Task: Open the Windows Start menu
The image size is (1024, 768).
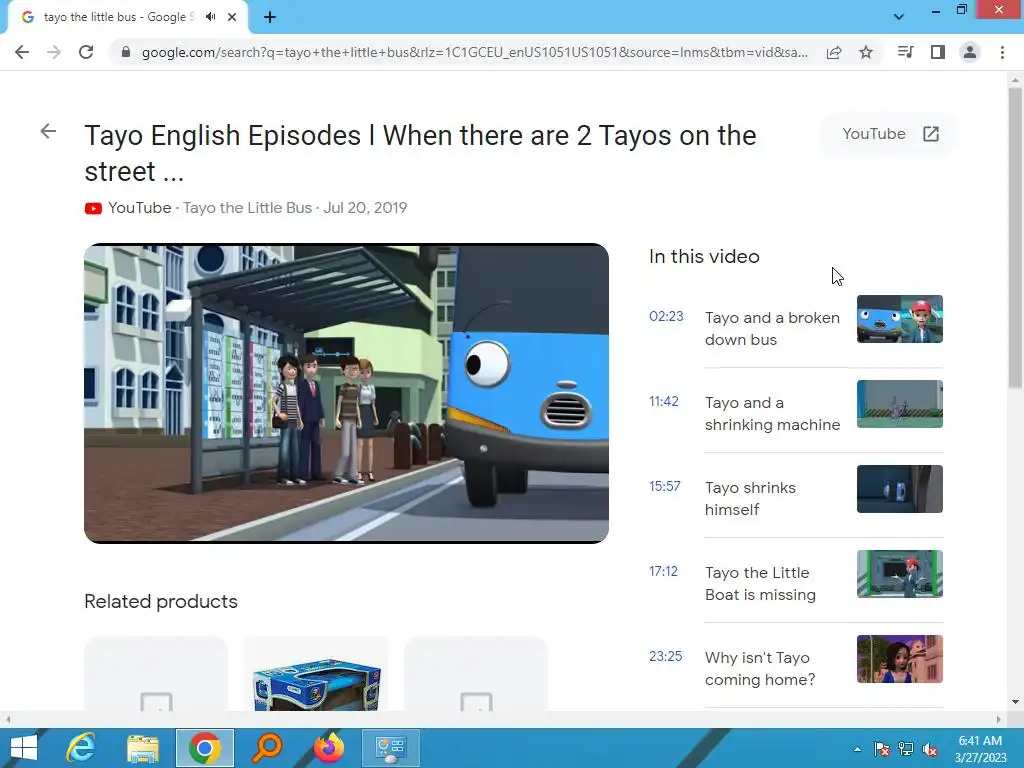Action: point(24,748)
